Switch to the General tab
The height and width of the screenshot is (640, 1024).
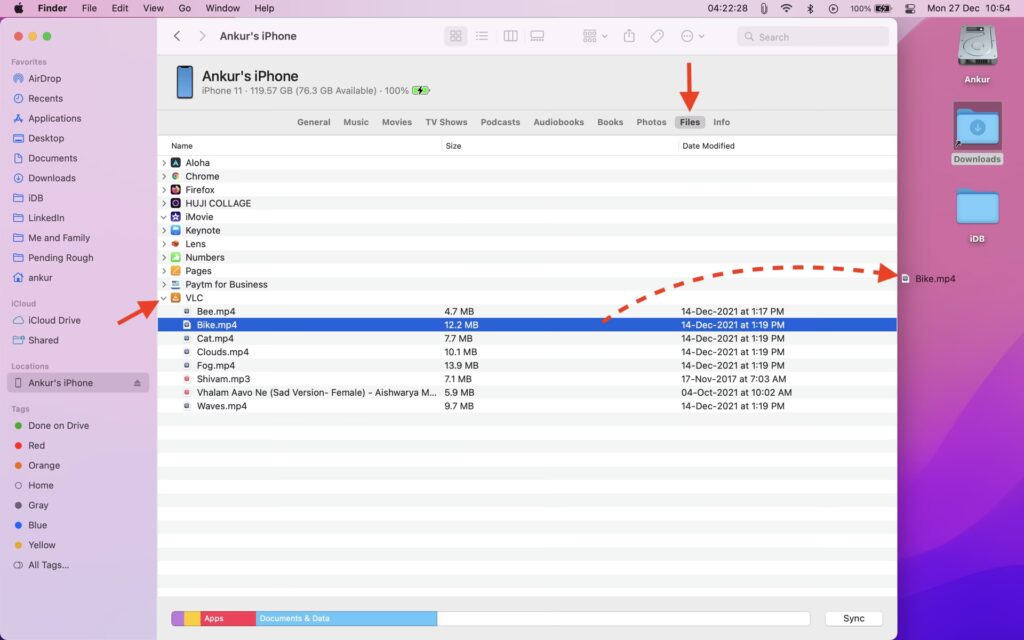tap(313, 122)
